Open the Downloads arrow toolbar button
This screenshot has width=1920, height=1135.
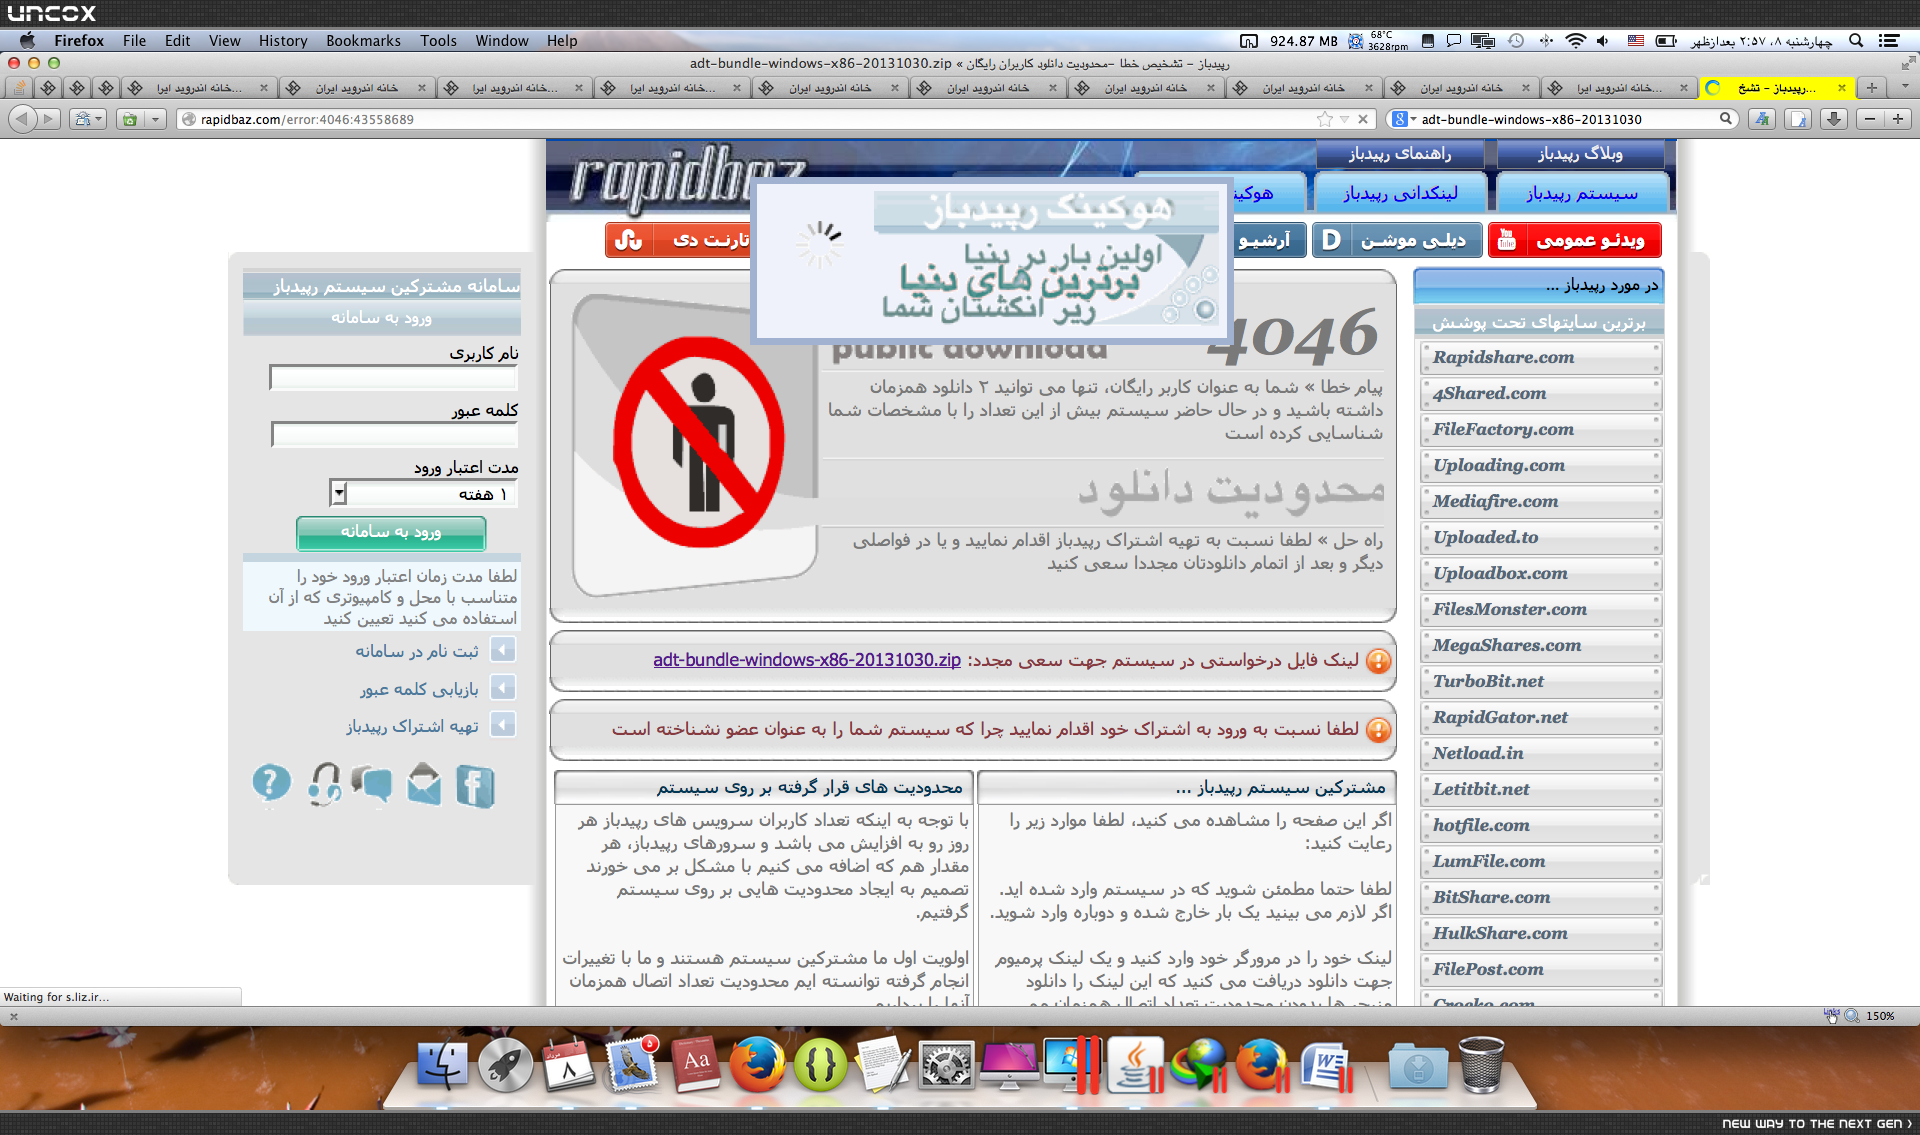[1833, 119]
